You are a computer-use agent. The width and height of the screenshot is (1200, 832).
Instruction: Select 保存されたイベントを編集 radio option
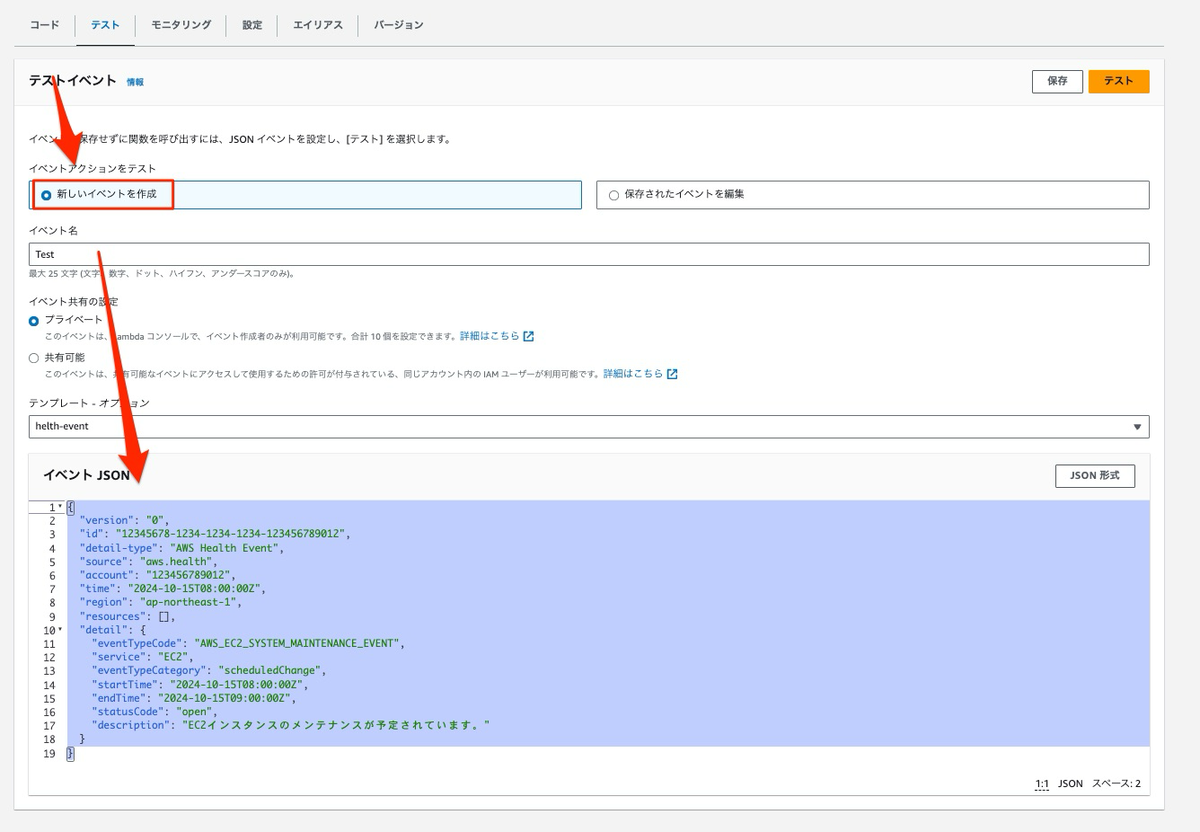click(x=614, y=194)
